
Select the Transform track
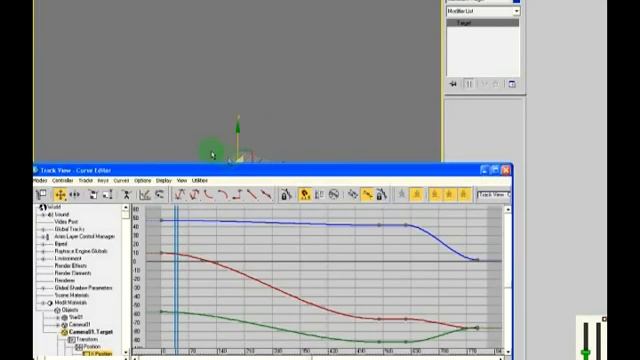click(87, 339)
